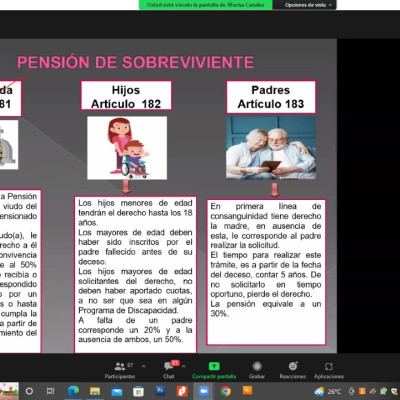Open File Explorer from the taskbar
The height and width of the screenshot is (400, 400).
click(x=95, y=391)
